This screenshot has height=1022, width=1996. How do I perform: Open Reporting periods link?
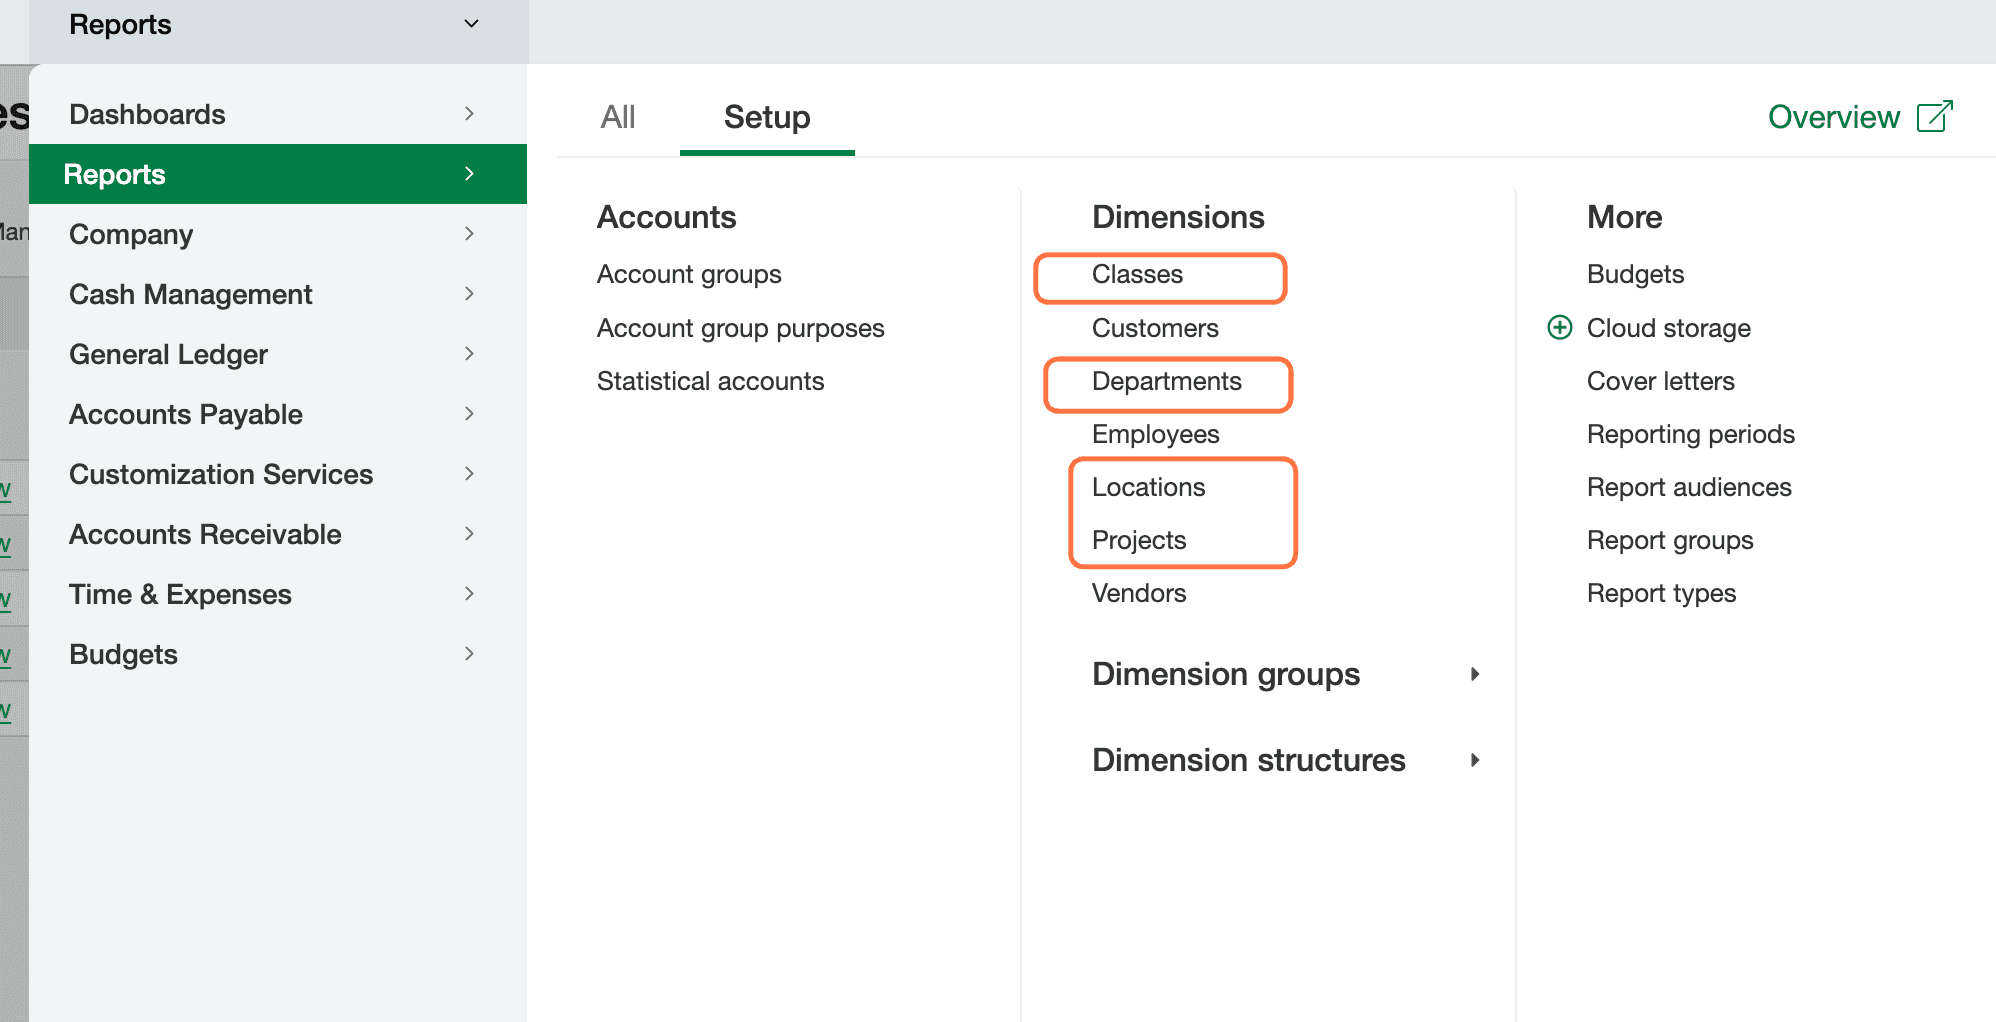click(1690, 434)
